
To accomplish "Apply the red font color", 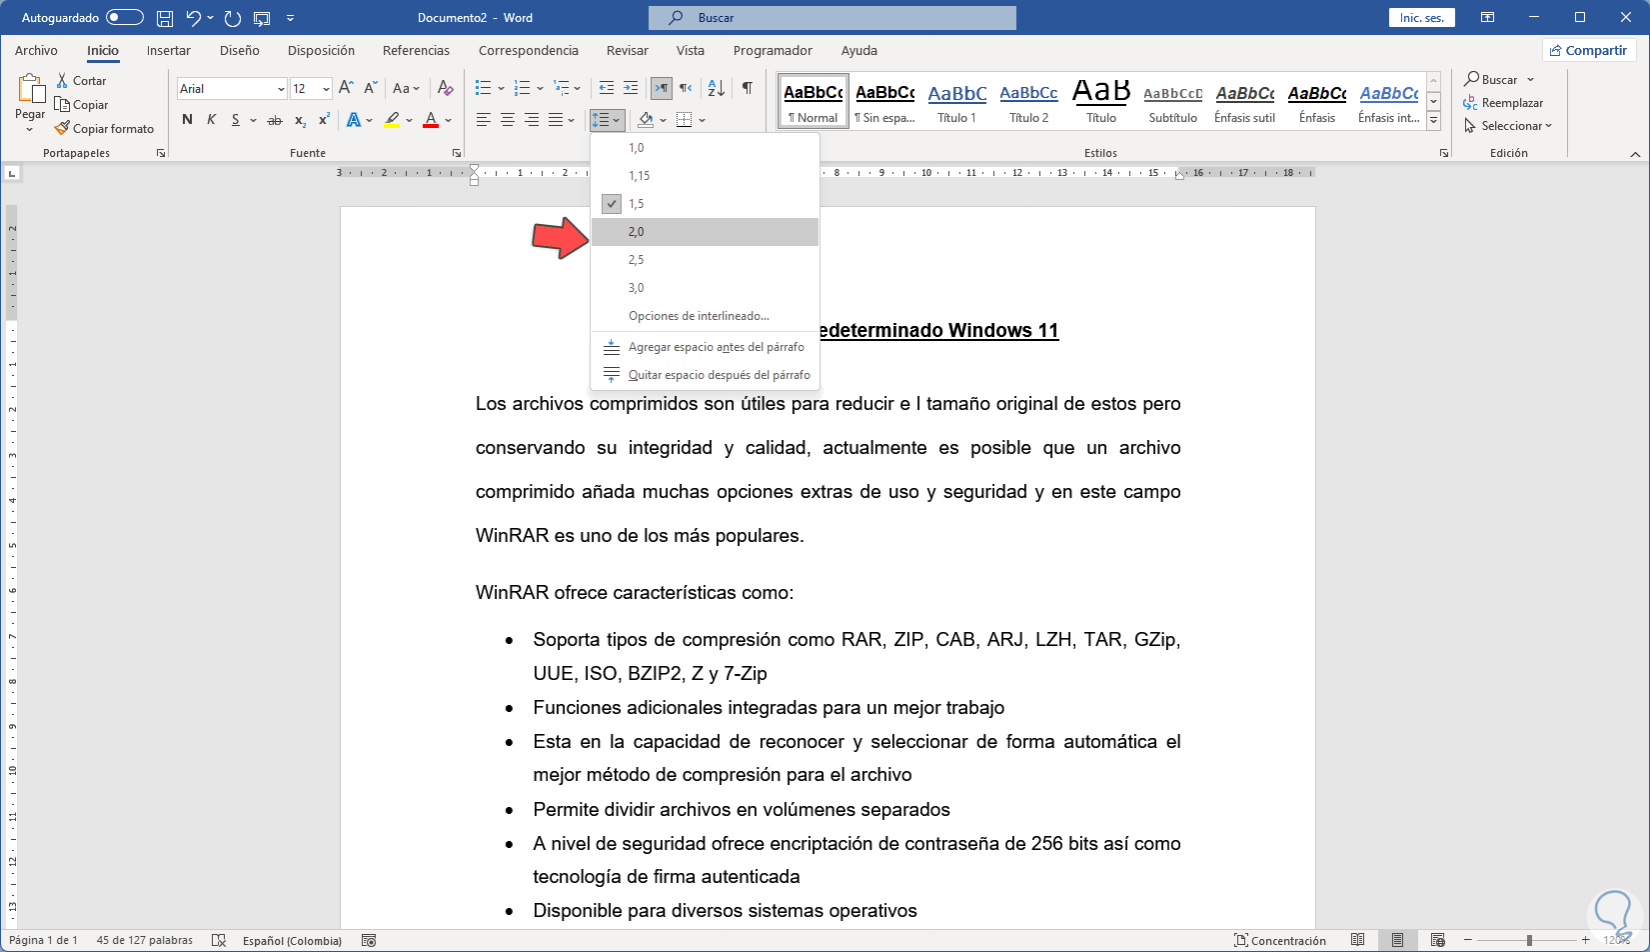I will 431,120.
